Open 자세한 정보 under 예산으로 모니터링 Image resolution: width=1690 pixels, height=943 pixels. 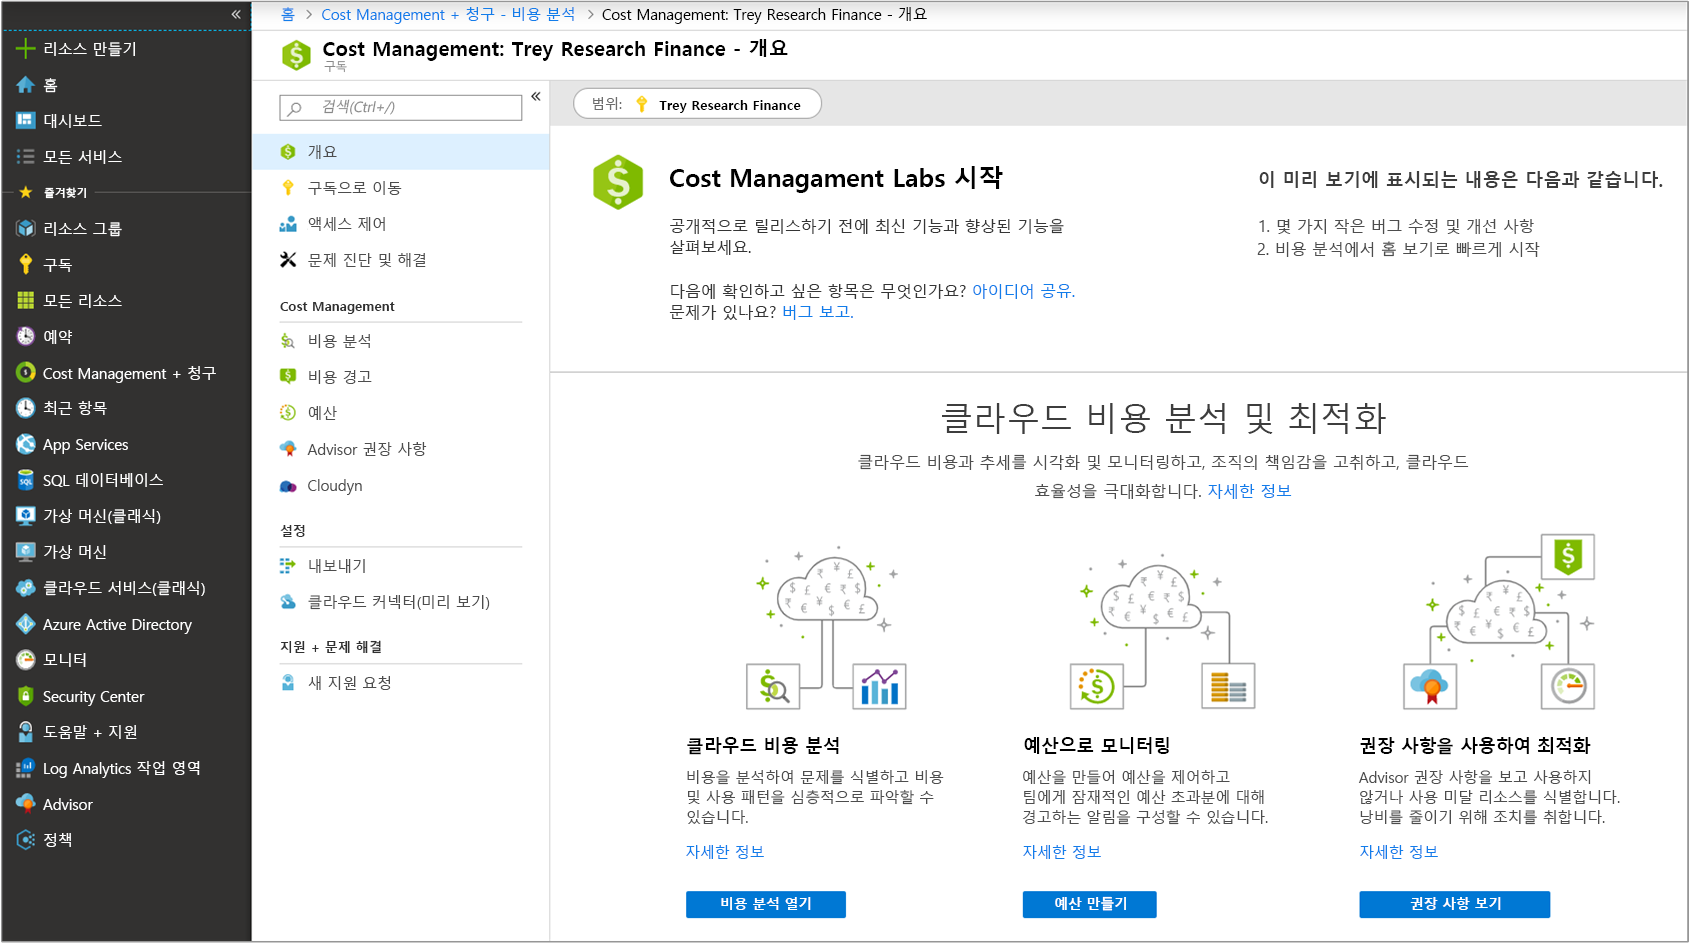point(1062,852)
